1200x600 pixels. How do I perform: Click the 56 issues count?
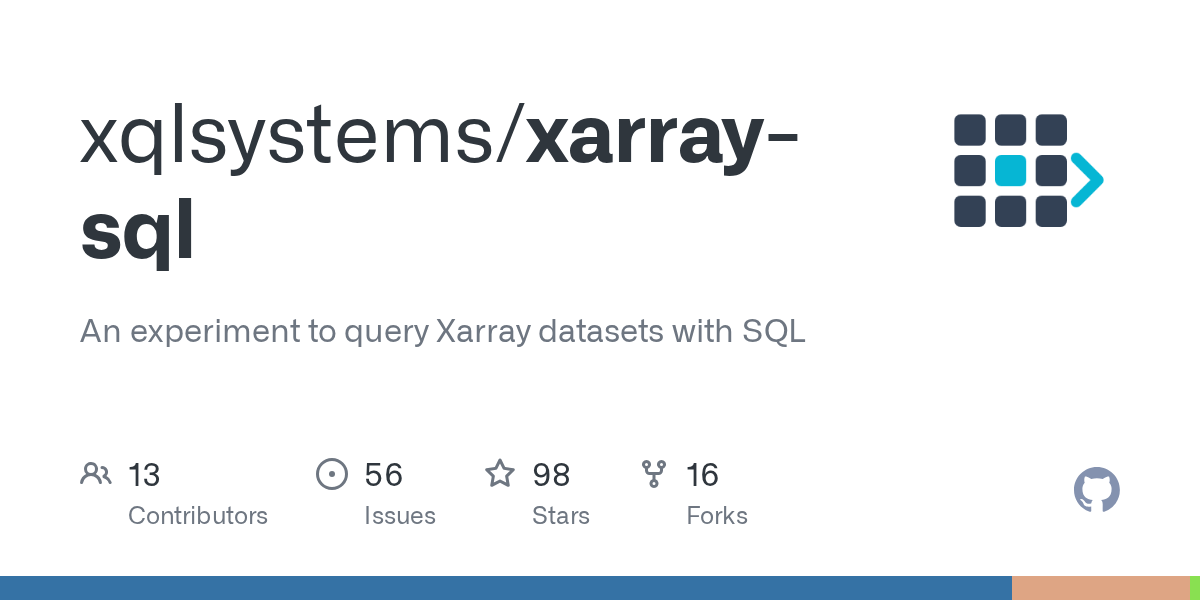pos(384,475)
